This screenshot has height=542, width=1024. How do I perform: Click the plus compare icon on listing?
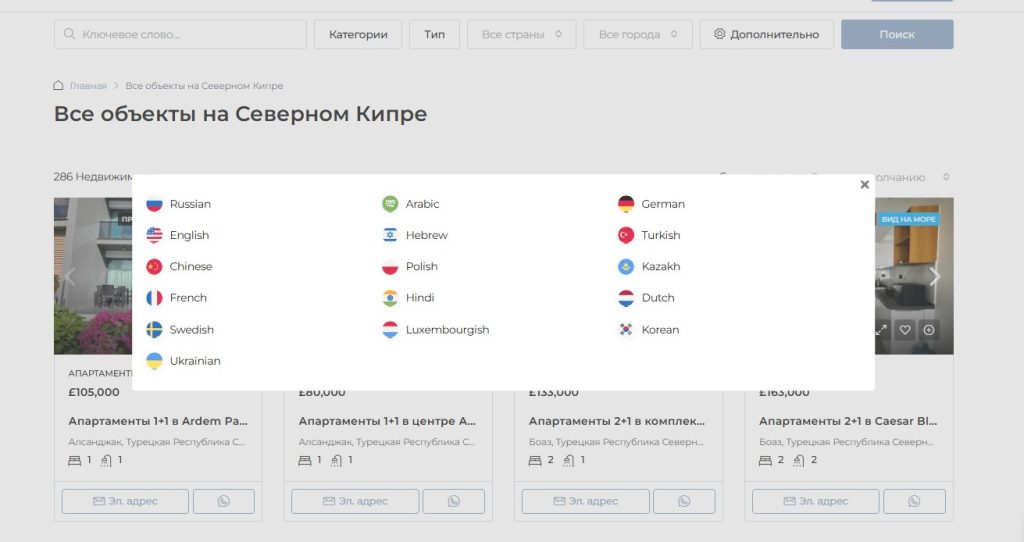(929, 330)
